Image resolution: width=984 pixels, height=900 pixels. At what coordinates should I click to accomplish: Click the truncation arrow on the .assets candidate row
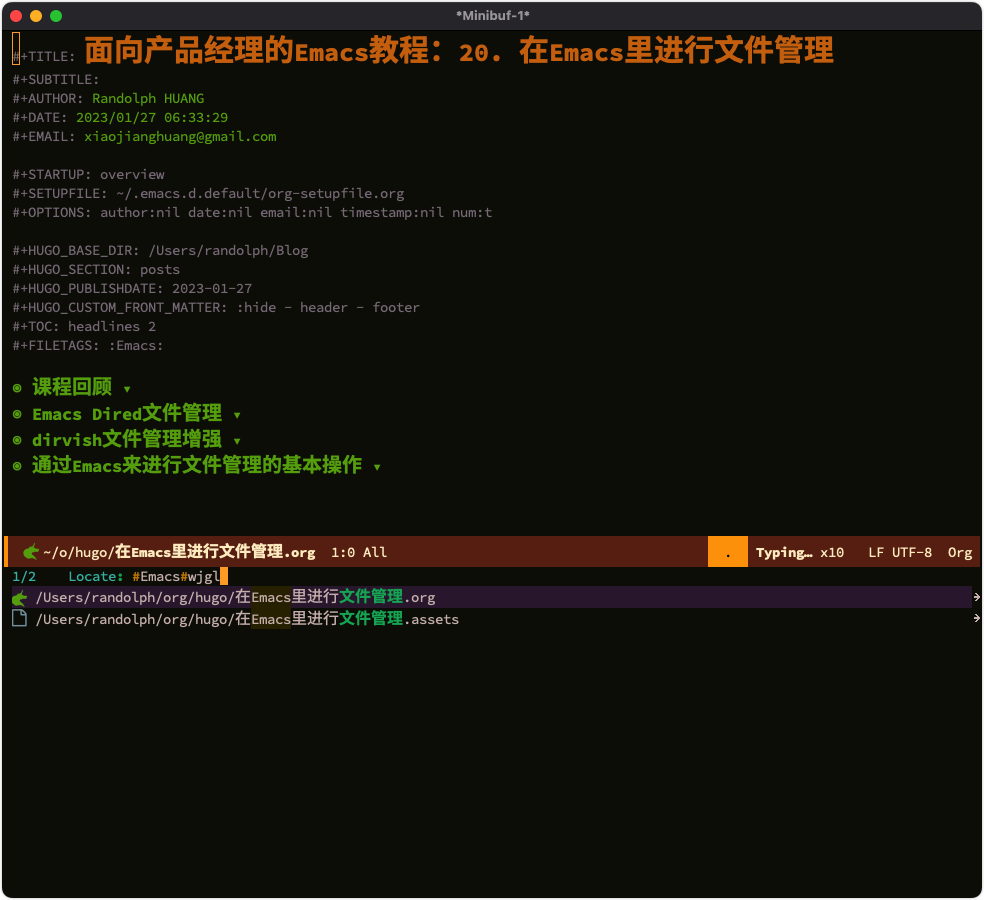(x=976, y=618)
